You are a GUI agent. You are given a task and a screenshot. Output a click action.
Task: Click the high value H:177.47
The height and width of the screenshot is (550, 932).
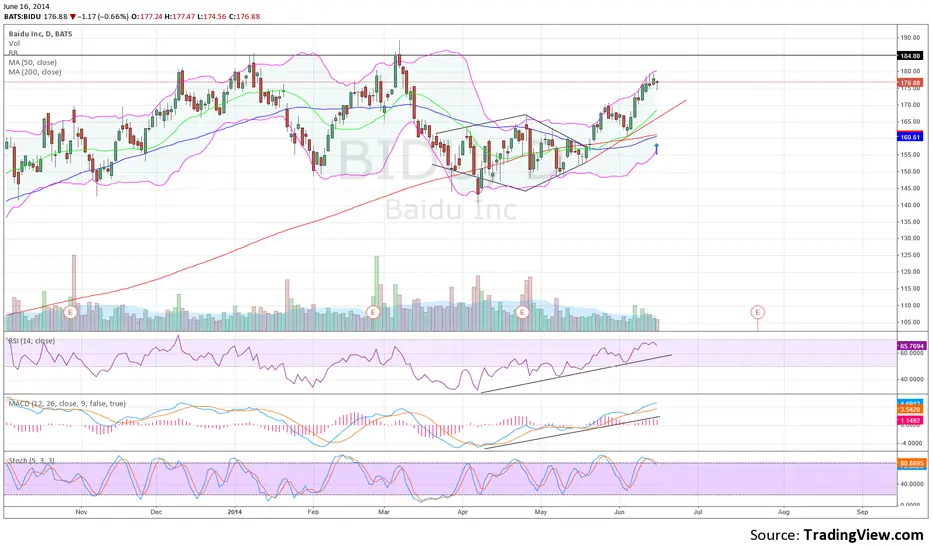tap(179, 17)
